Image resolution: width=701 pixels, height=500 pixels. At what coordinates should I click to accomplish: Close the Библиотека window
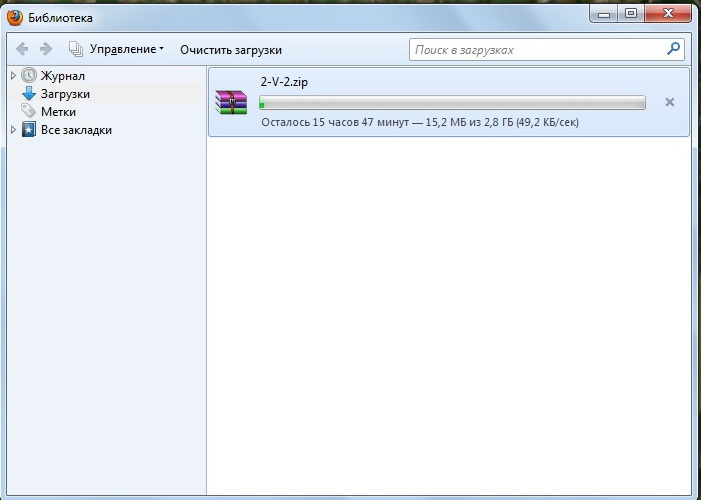point(668,13)
